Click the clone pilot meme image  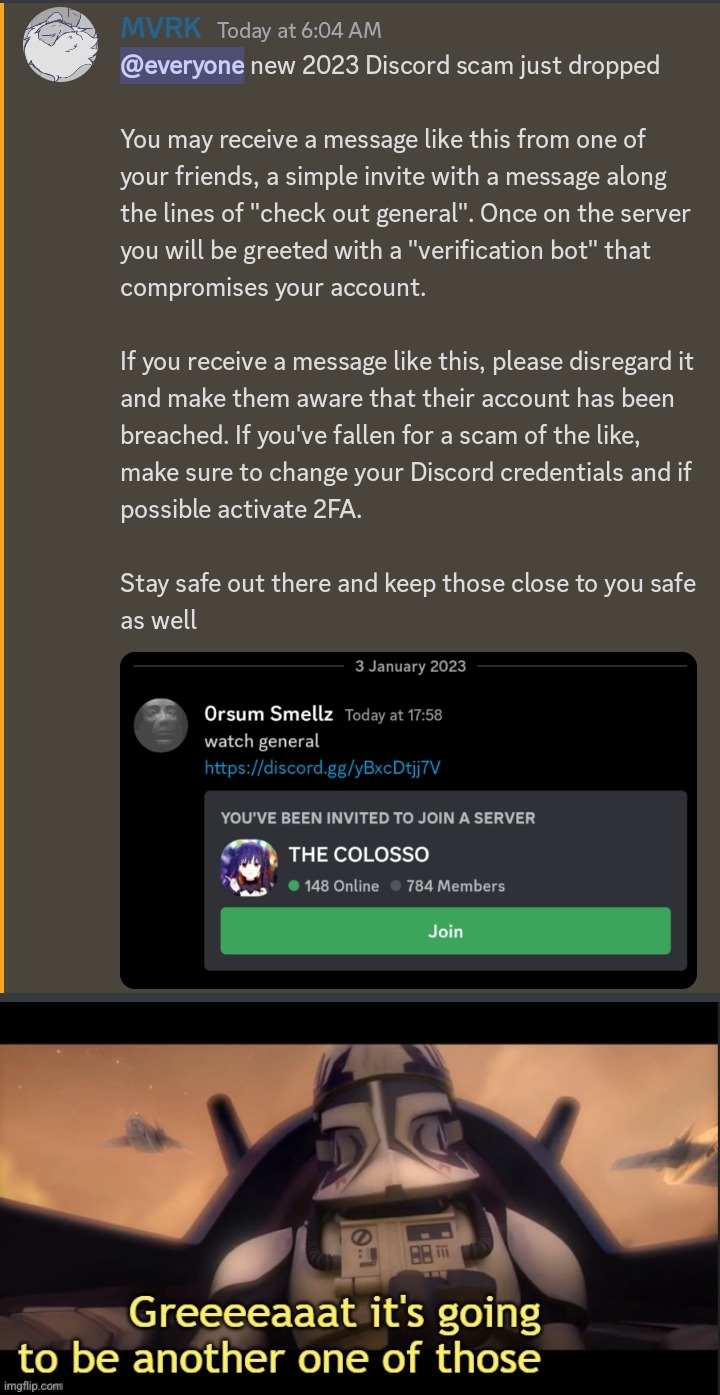click(360, 1198)
